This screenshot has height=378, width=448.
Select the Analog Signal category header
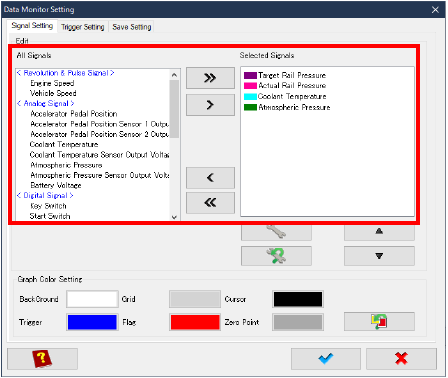pos(46,103)
